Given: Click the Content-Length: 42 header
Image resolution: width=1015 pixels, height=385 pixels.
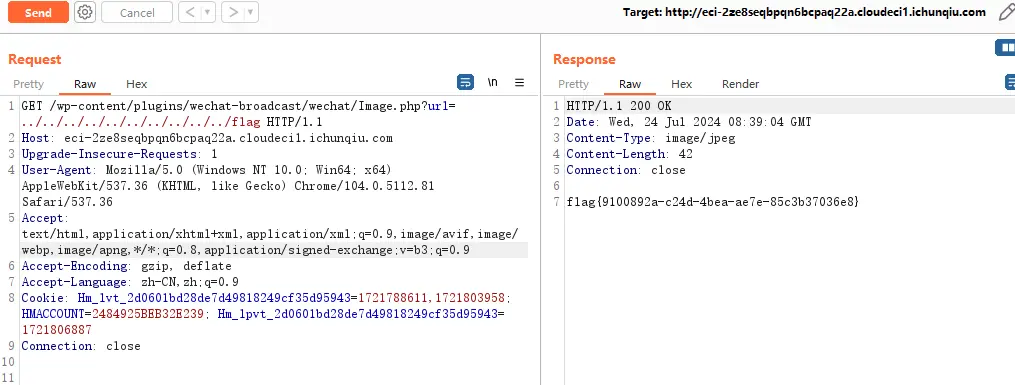Looking at the screenshot, I should coord(629,154).
